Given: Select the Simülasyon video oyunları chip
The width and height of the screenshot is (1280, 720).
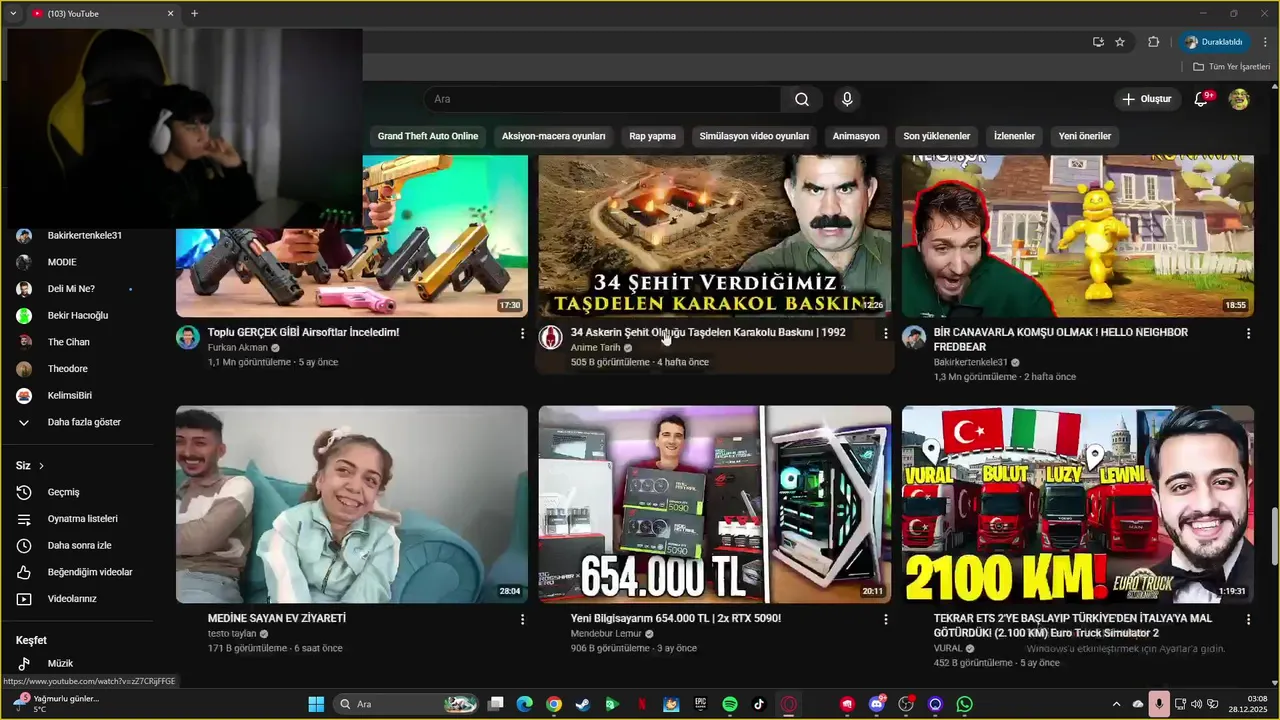Looking at the screenshot, I should (754, 136).
